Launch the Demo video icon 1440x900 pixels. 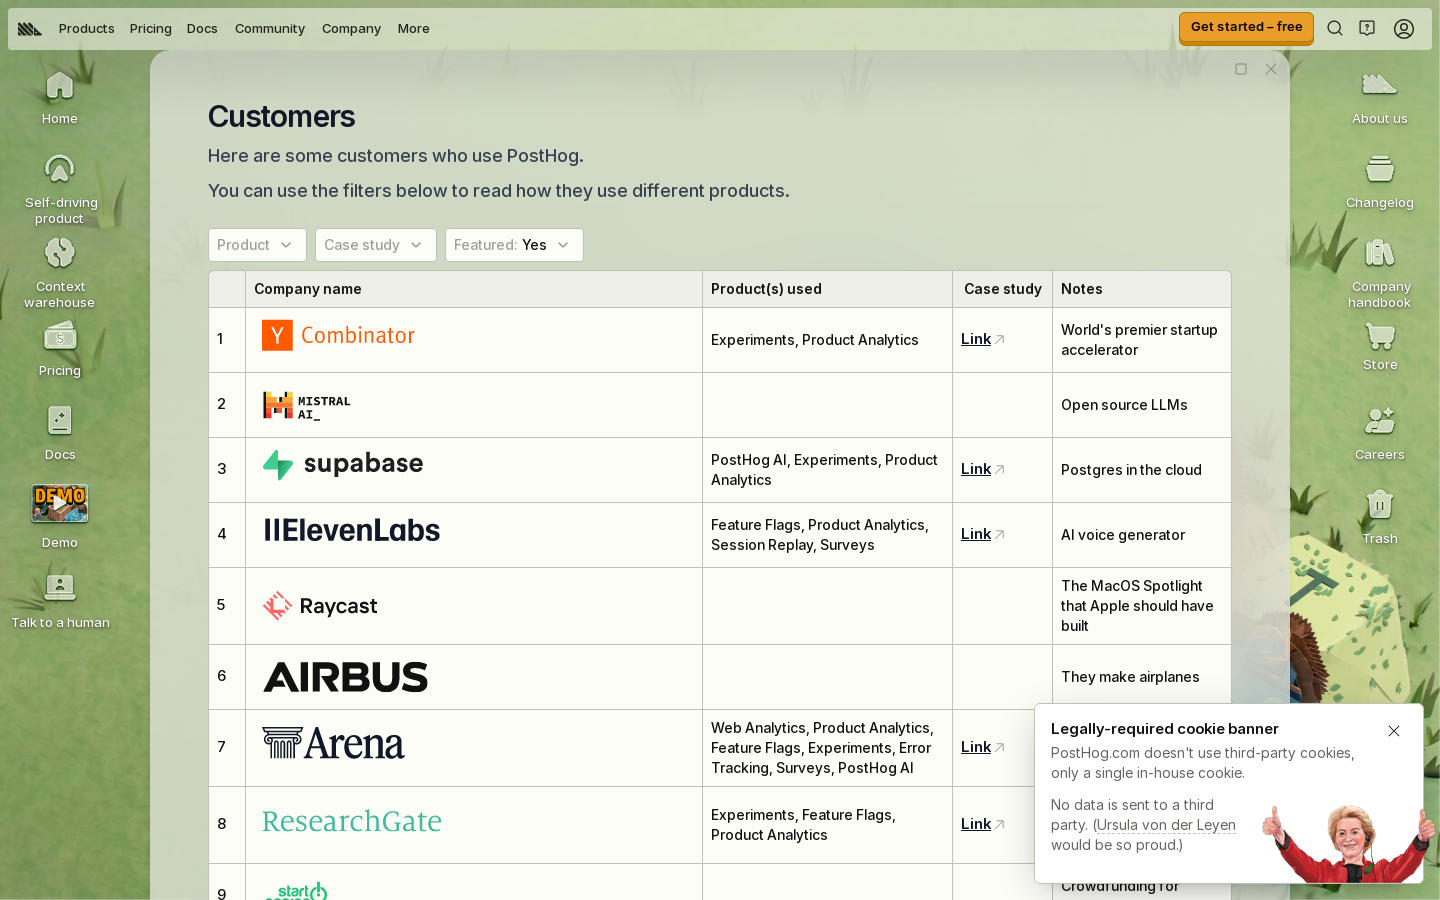pos(60,516)
